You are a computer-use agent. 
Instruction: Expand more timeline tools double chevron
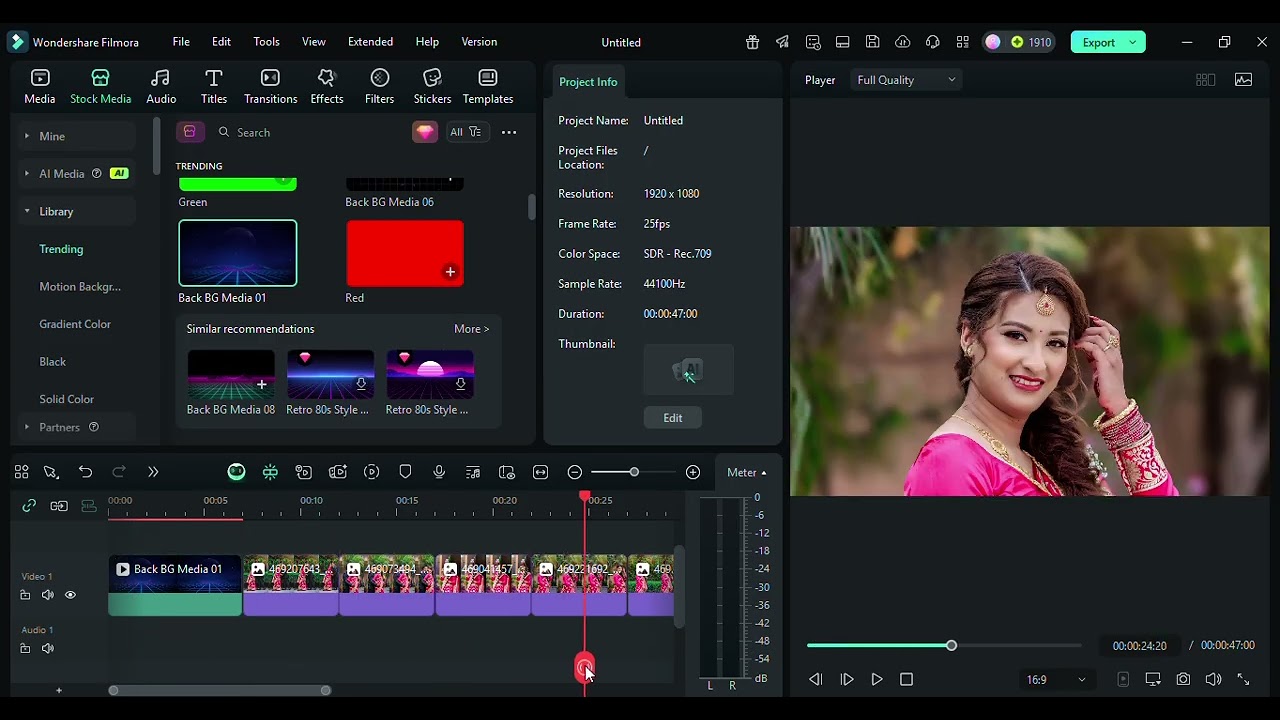click(153, 472)
